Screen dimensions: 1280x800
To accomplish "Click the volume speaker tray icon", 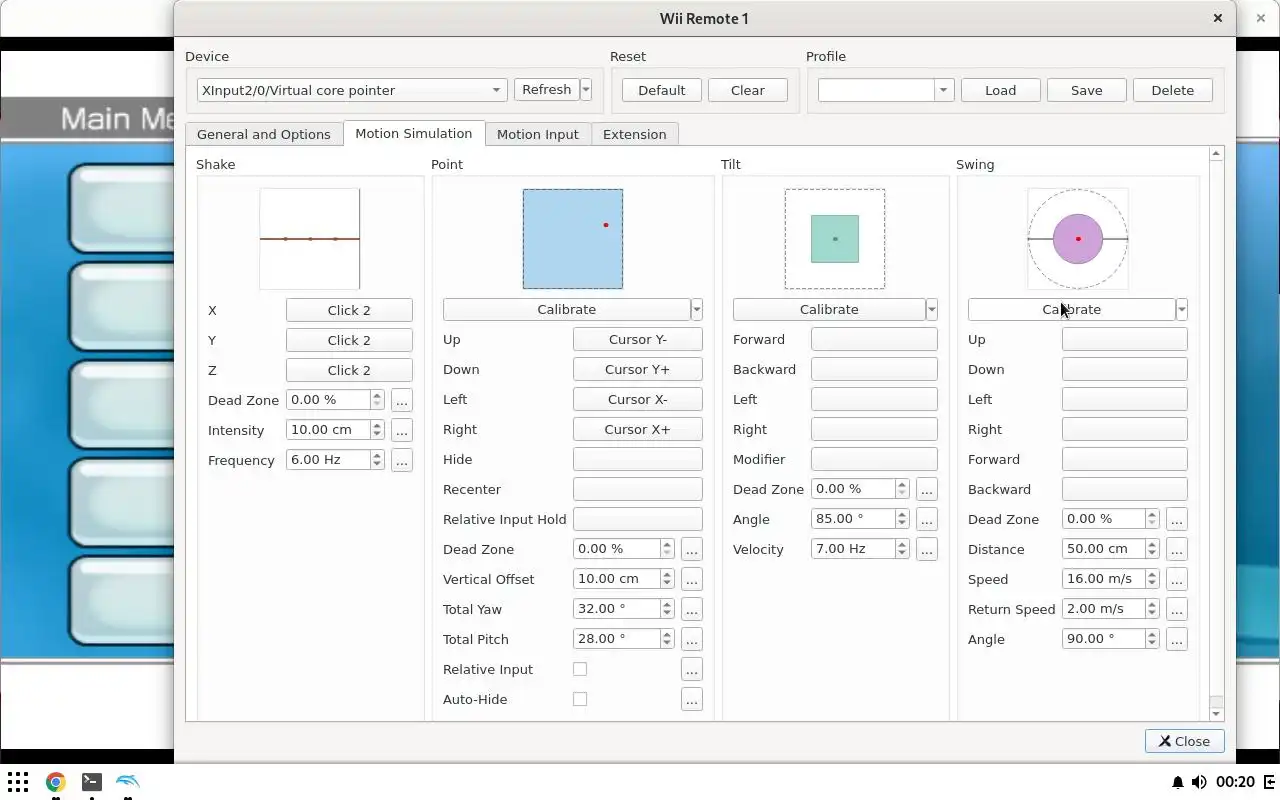I will coord(1199,782).
